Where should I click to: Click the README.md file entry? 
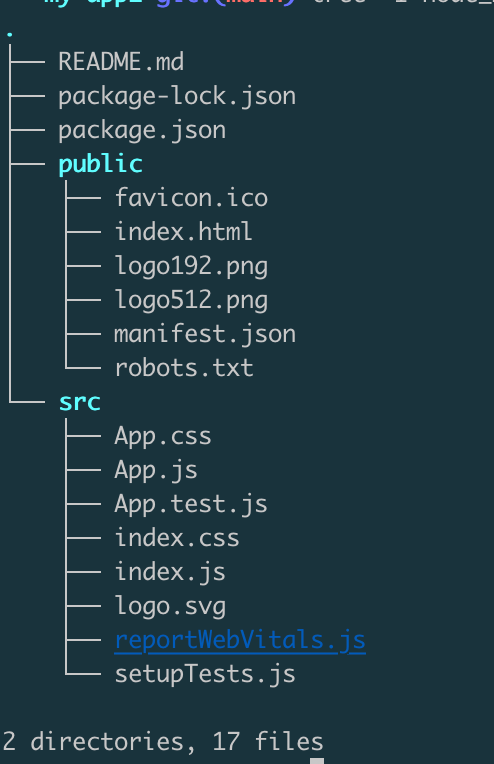(x=121, y=62)
